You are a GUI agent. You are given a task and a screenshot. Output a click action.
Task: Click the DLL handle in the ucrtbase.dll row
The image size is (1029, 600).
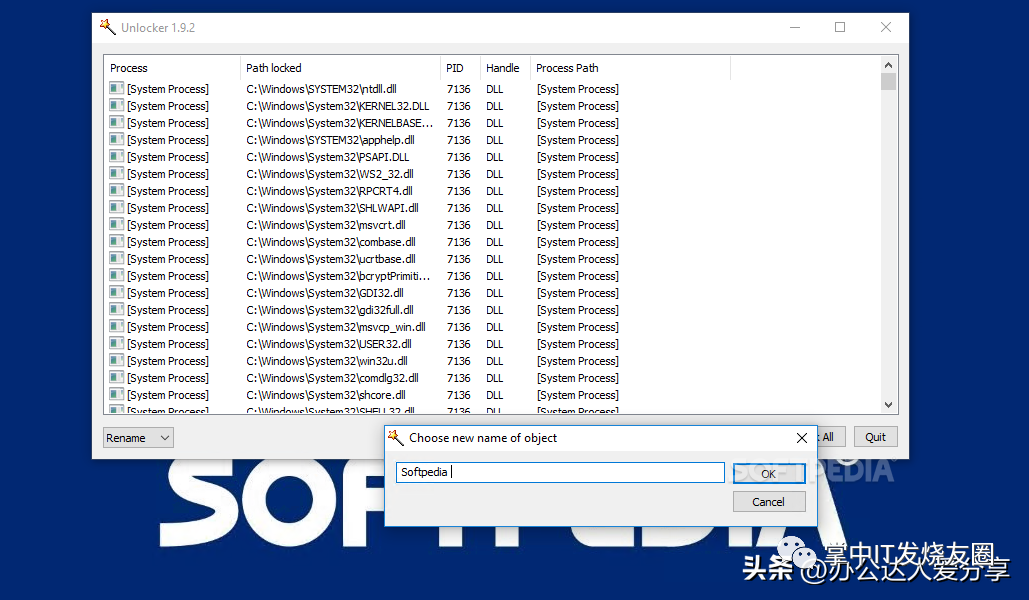point(495,259)
